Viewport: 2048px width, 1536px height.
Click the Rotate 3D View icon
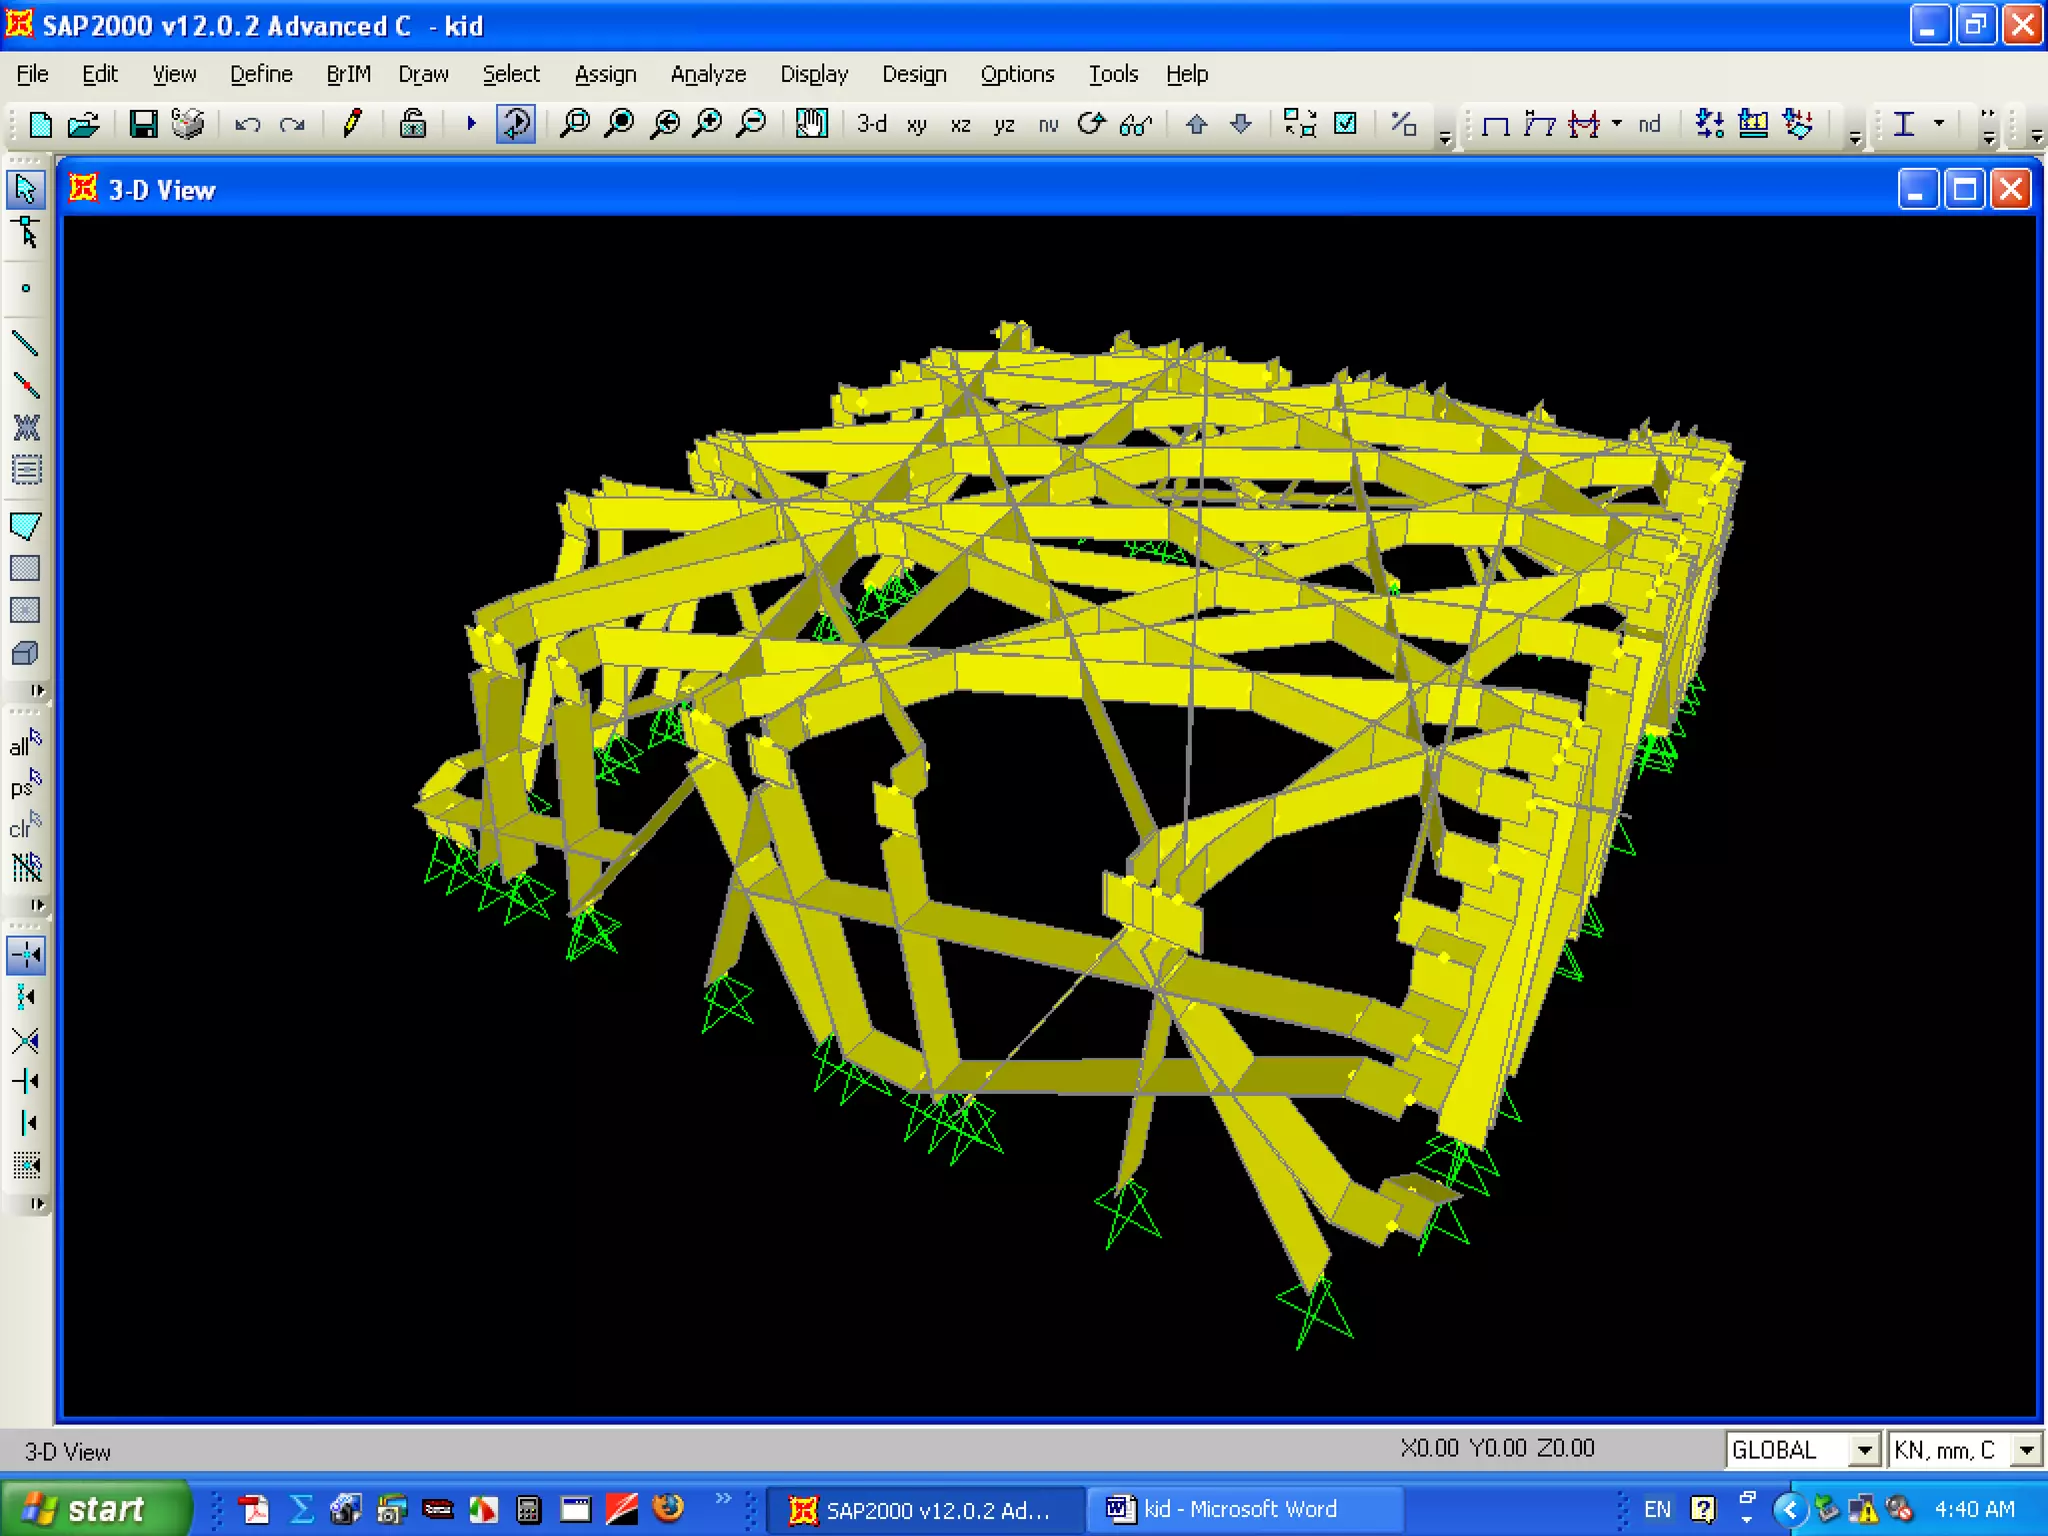1091,124
